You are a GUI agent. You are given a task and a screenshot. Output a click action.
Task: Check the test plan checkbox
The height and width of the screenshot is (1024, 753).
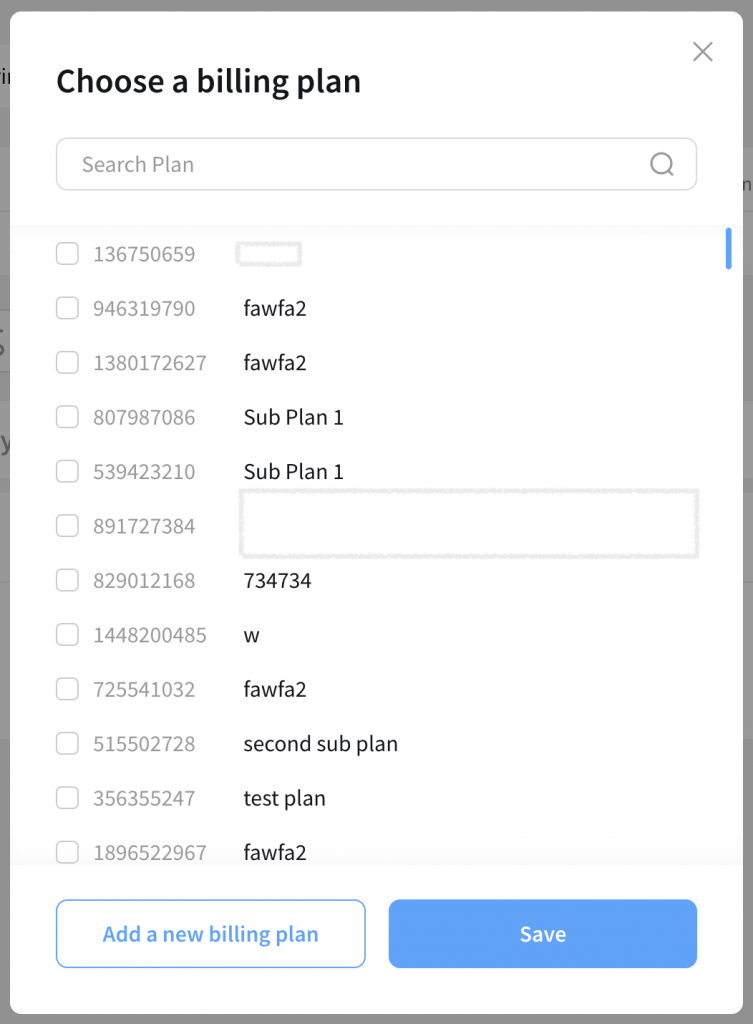click(x=67, y=798)
